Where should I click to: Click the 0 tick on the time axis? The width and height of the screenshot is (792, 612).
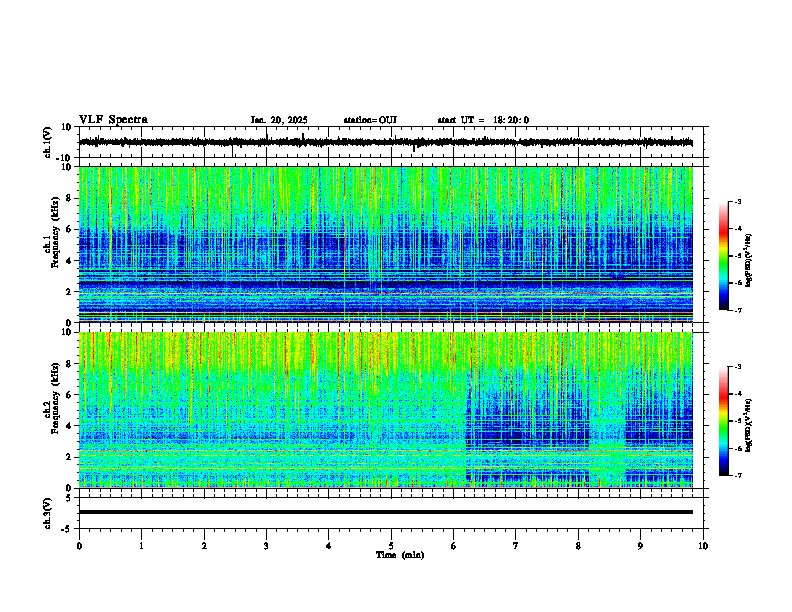point(79,546)
